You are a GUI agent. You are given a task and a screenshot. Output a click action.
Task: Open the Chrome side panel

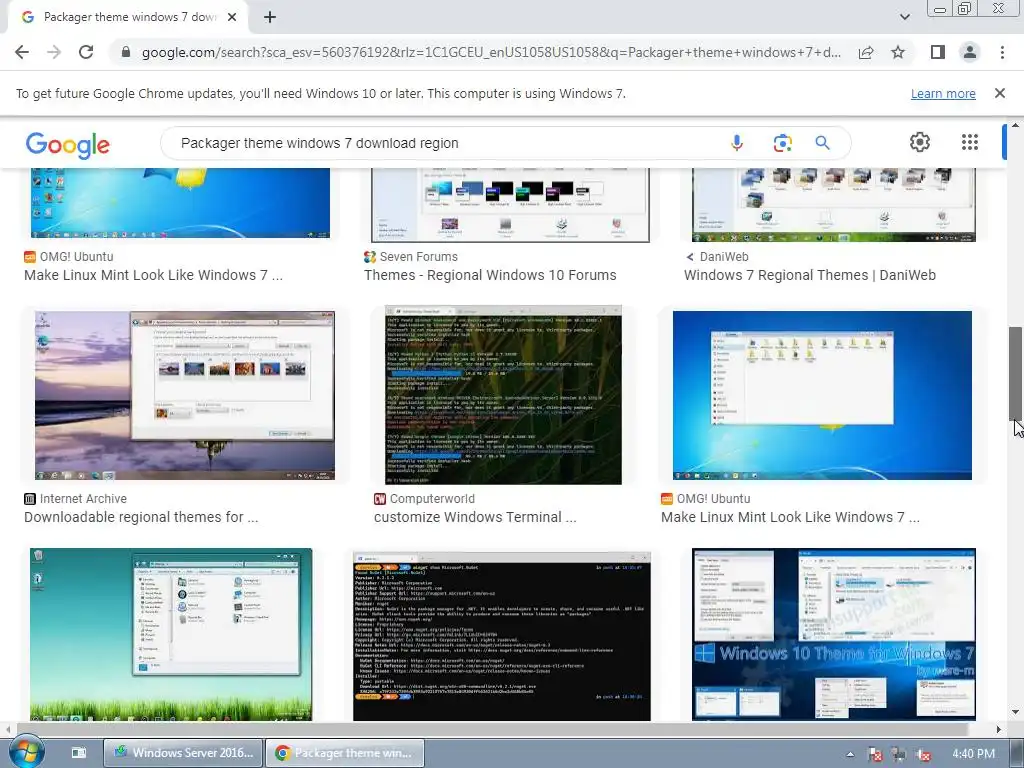[x=938, y=52]
